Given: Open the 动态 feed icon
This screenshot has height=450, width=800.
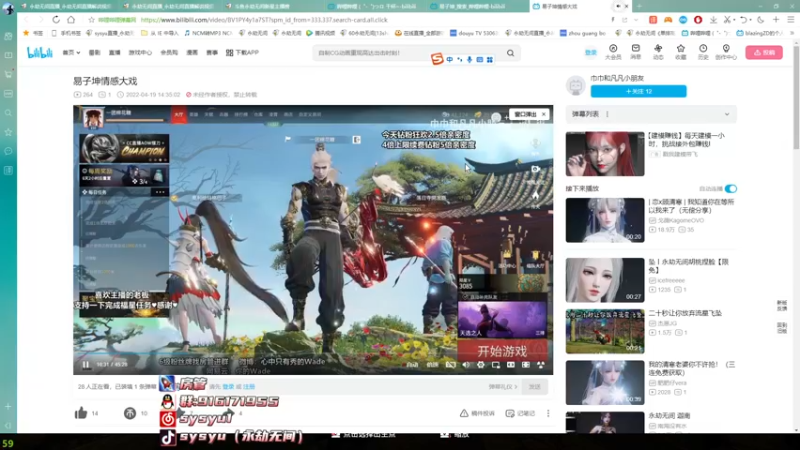Looking at the screenshot, I should pyautogui.click(x=658, y=52).
